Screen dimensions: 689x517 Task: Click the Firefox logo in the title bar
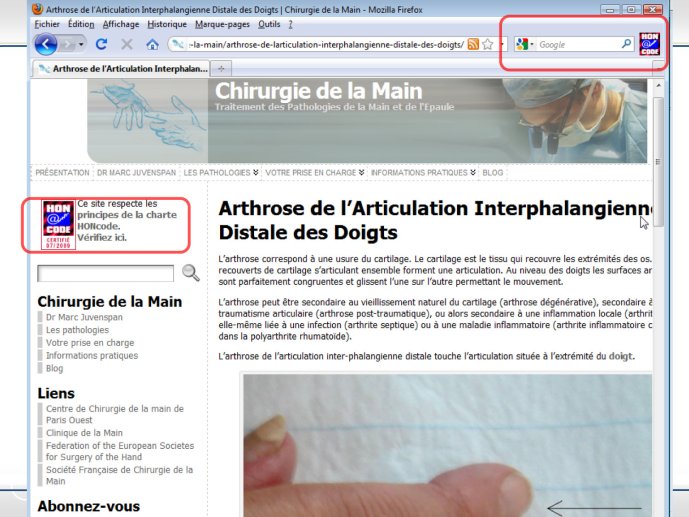(38, 9)
